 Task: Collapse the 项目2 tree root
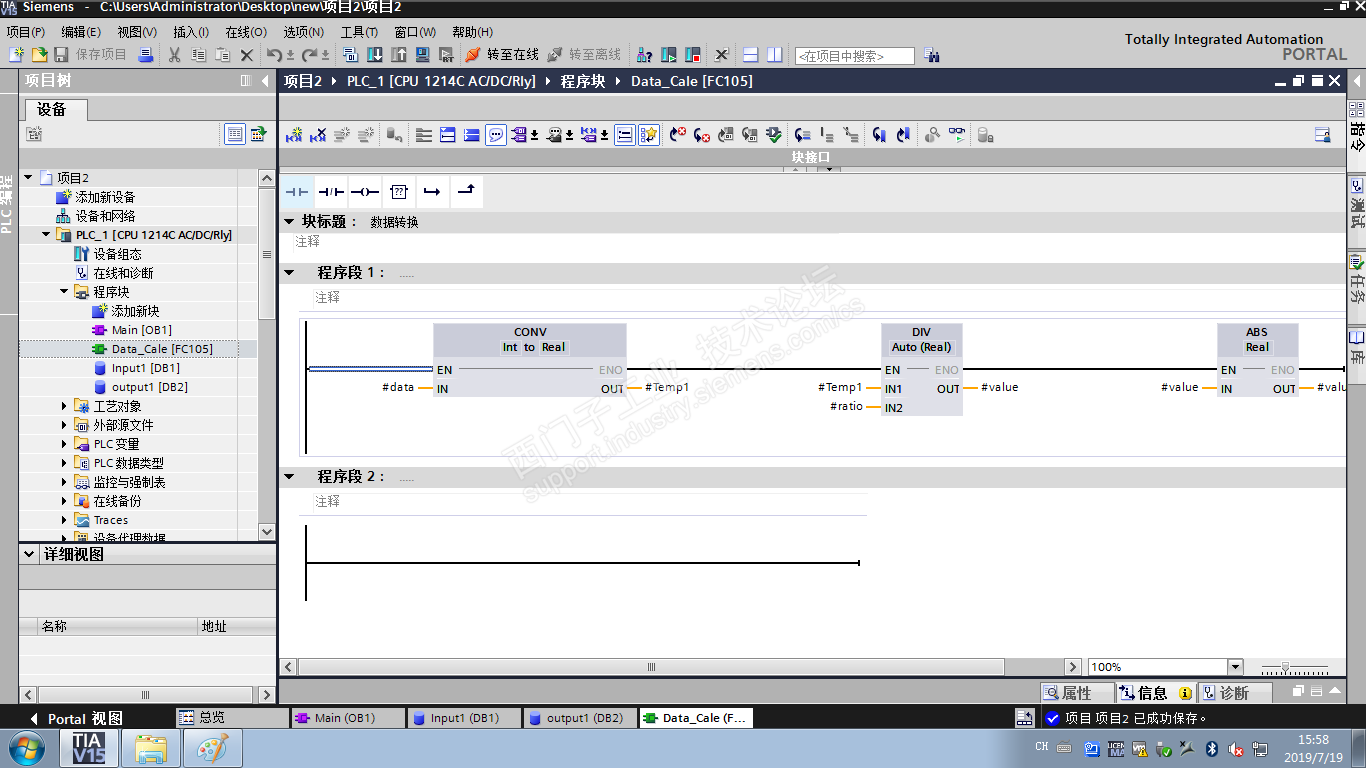click(29, 178)
